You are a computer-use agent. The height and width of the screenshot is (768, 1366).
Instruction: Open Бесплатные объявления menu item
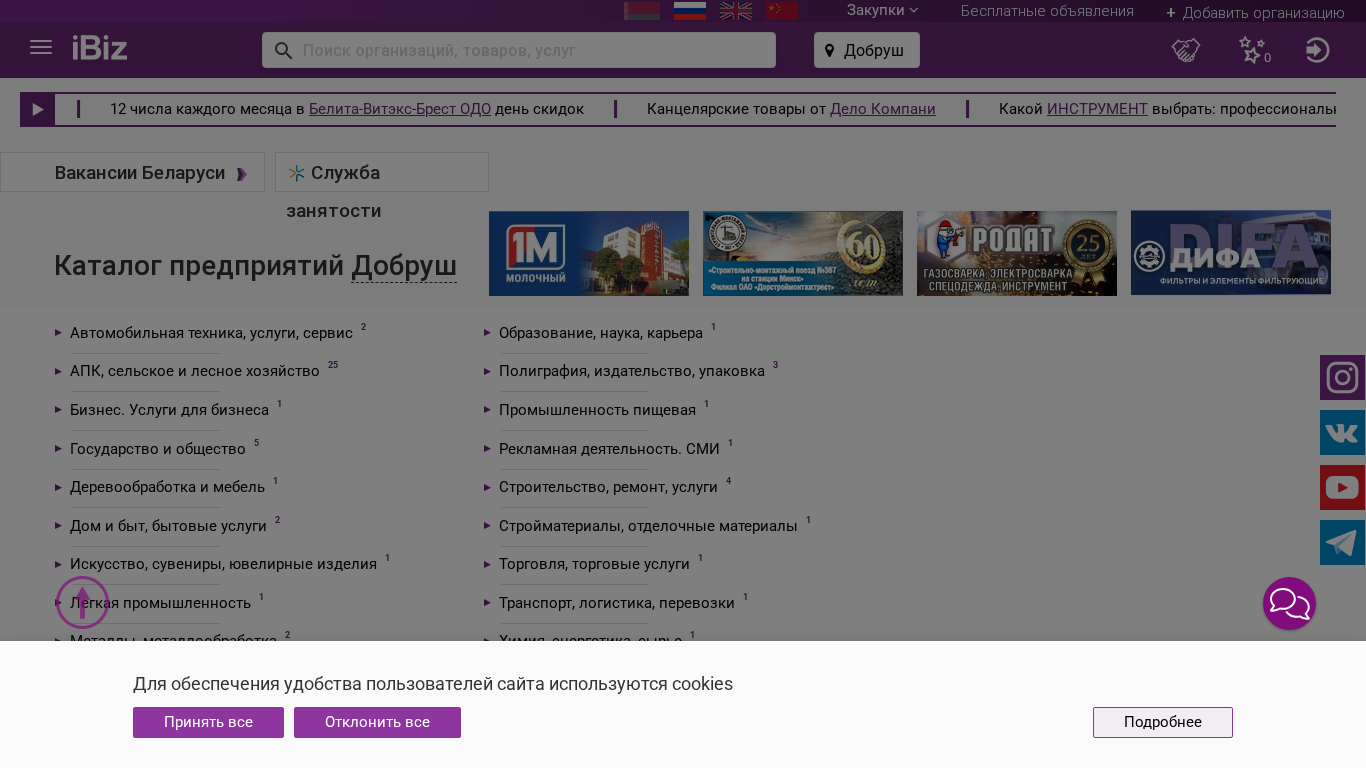click(1047, 11)
